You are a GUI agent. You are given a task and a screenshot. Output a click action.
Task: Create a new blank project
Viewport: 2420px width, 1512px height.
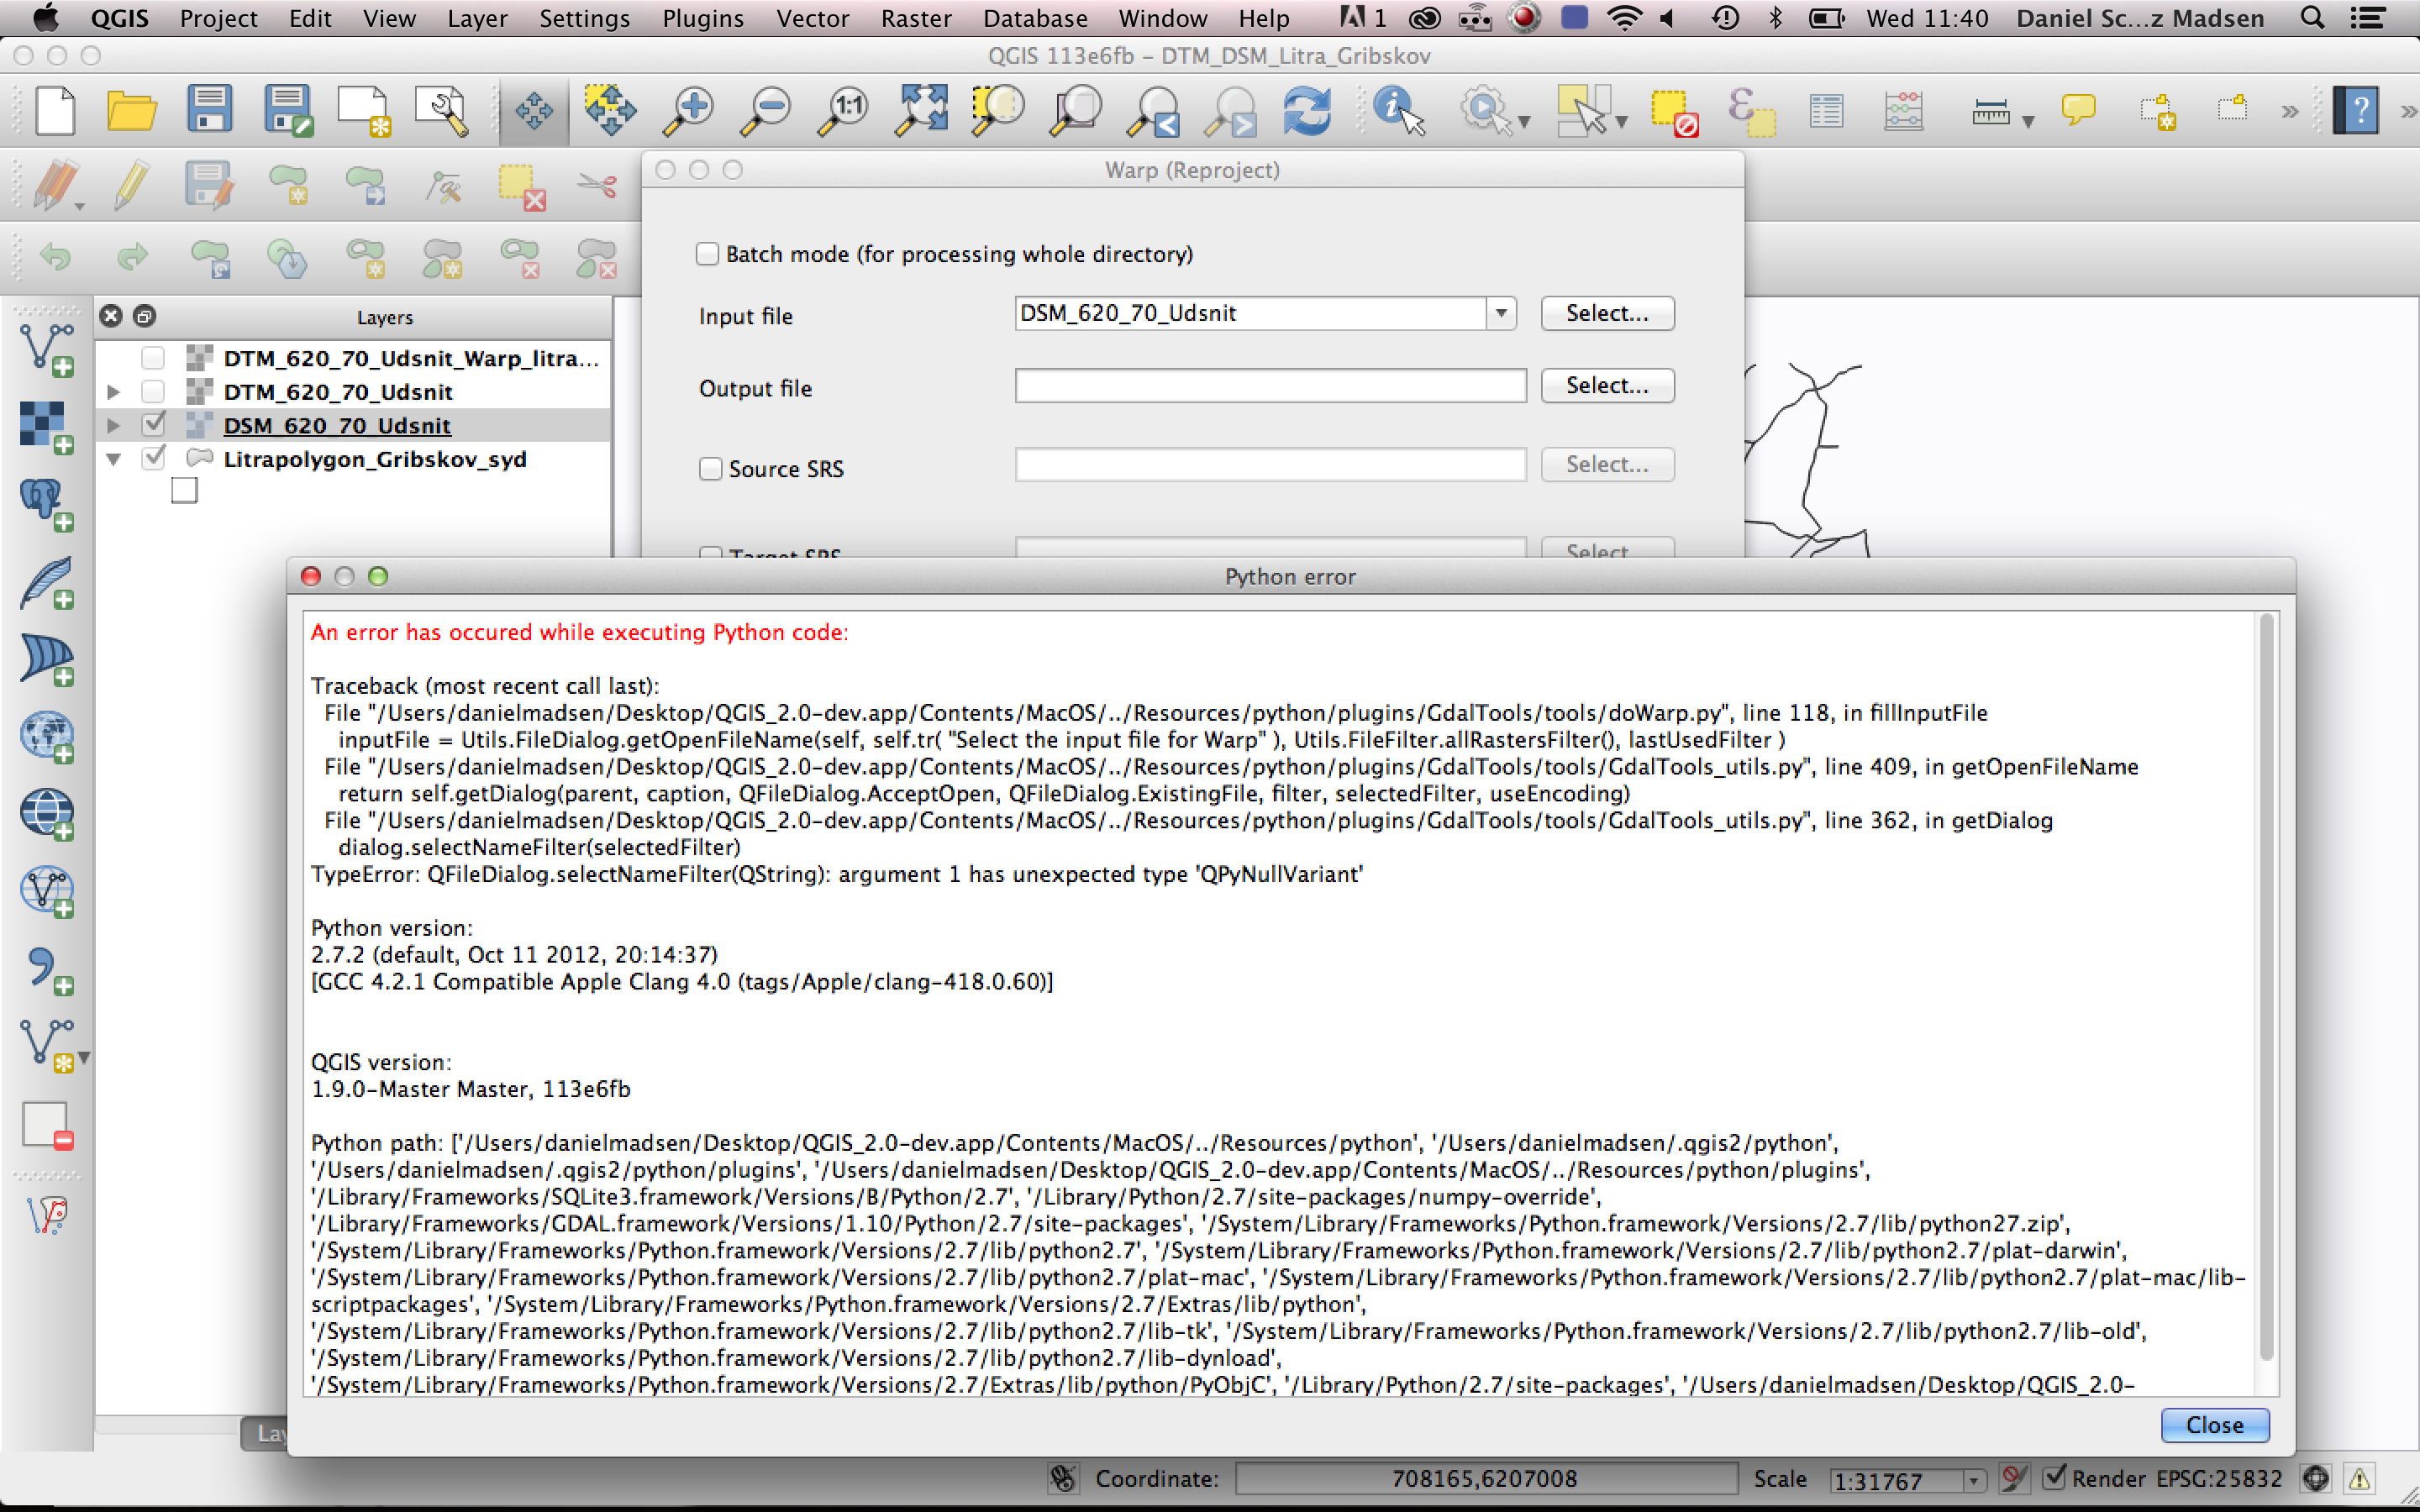(55, 110)
